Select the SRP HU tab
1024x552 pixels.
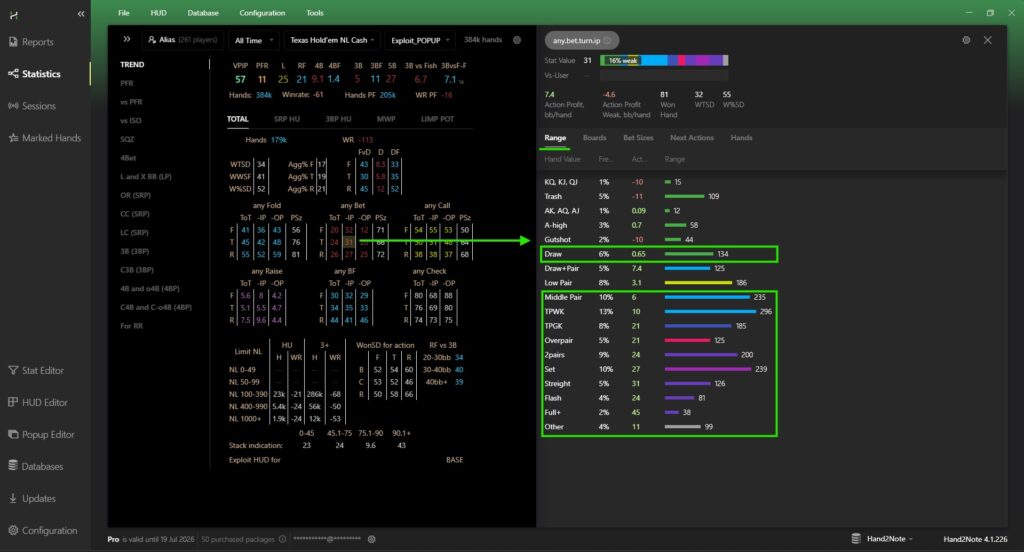[286, 119]
